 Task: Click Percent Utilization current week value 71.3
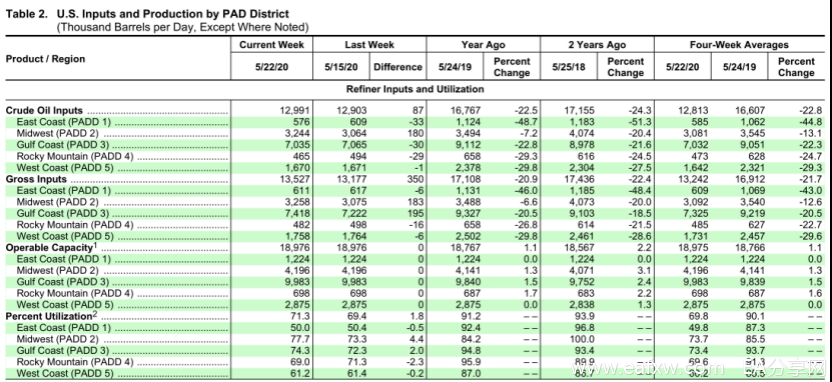(x=300, y=316)
